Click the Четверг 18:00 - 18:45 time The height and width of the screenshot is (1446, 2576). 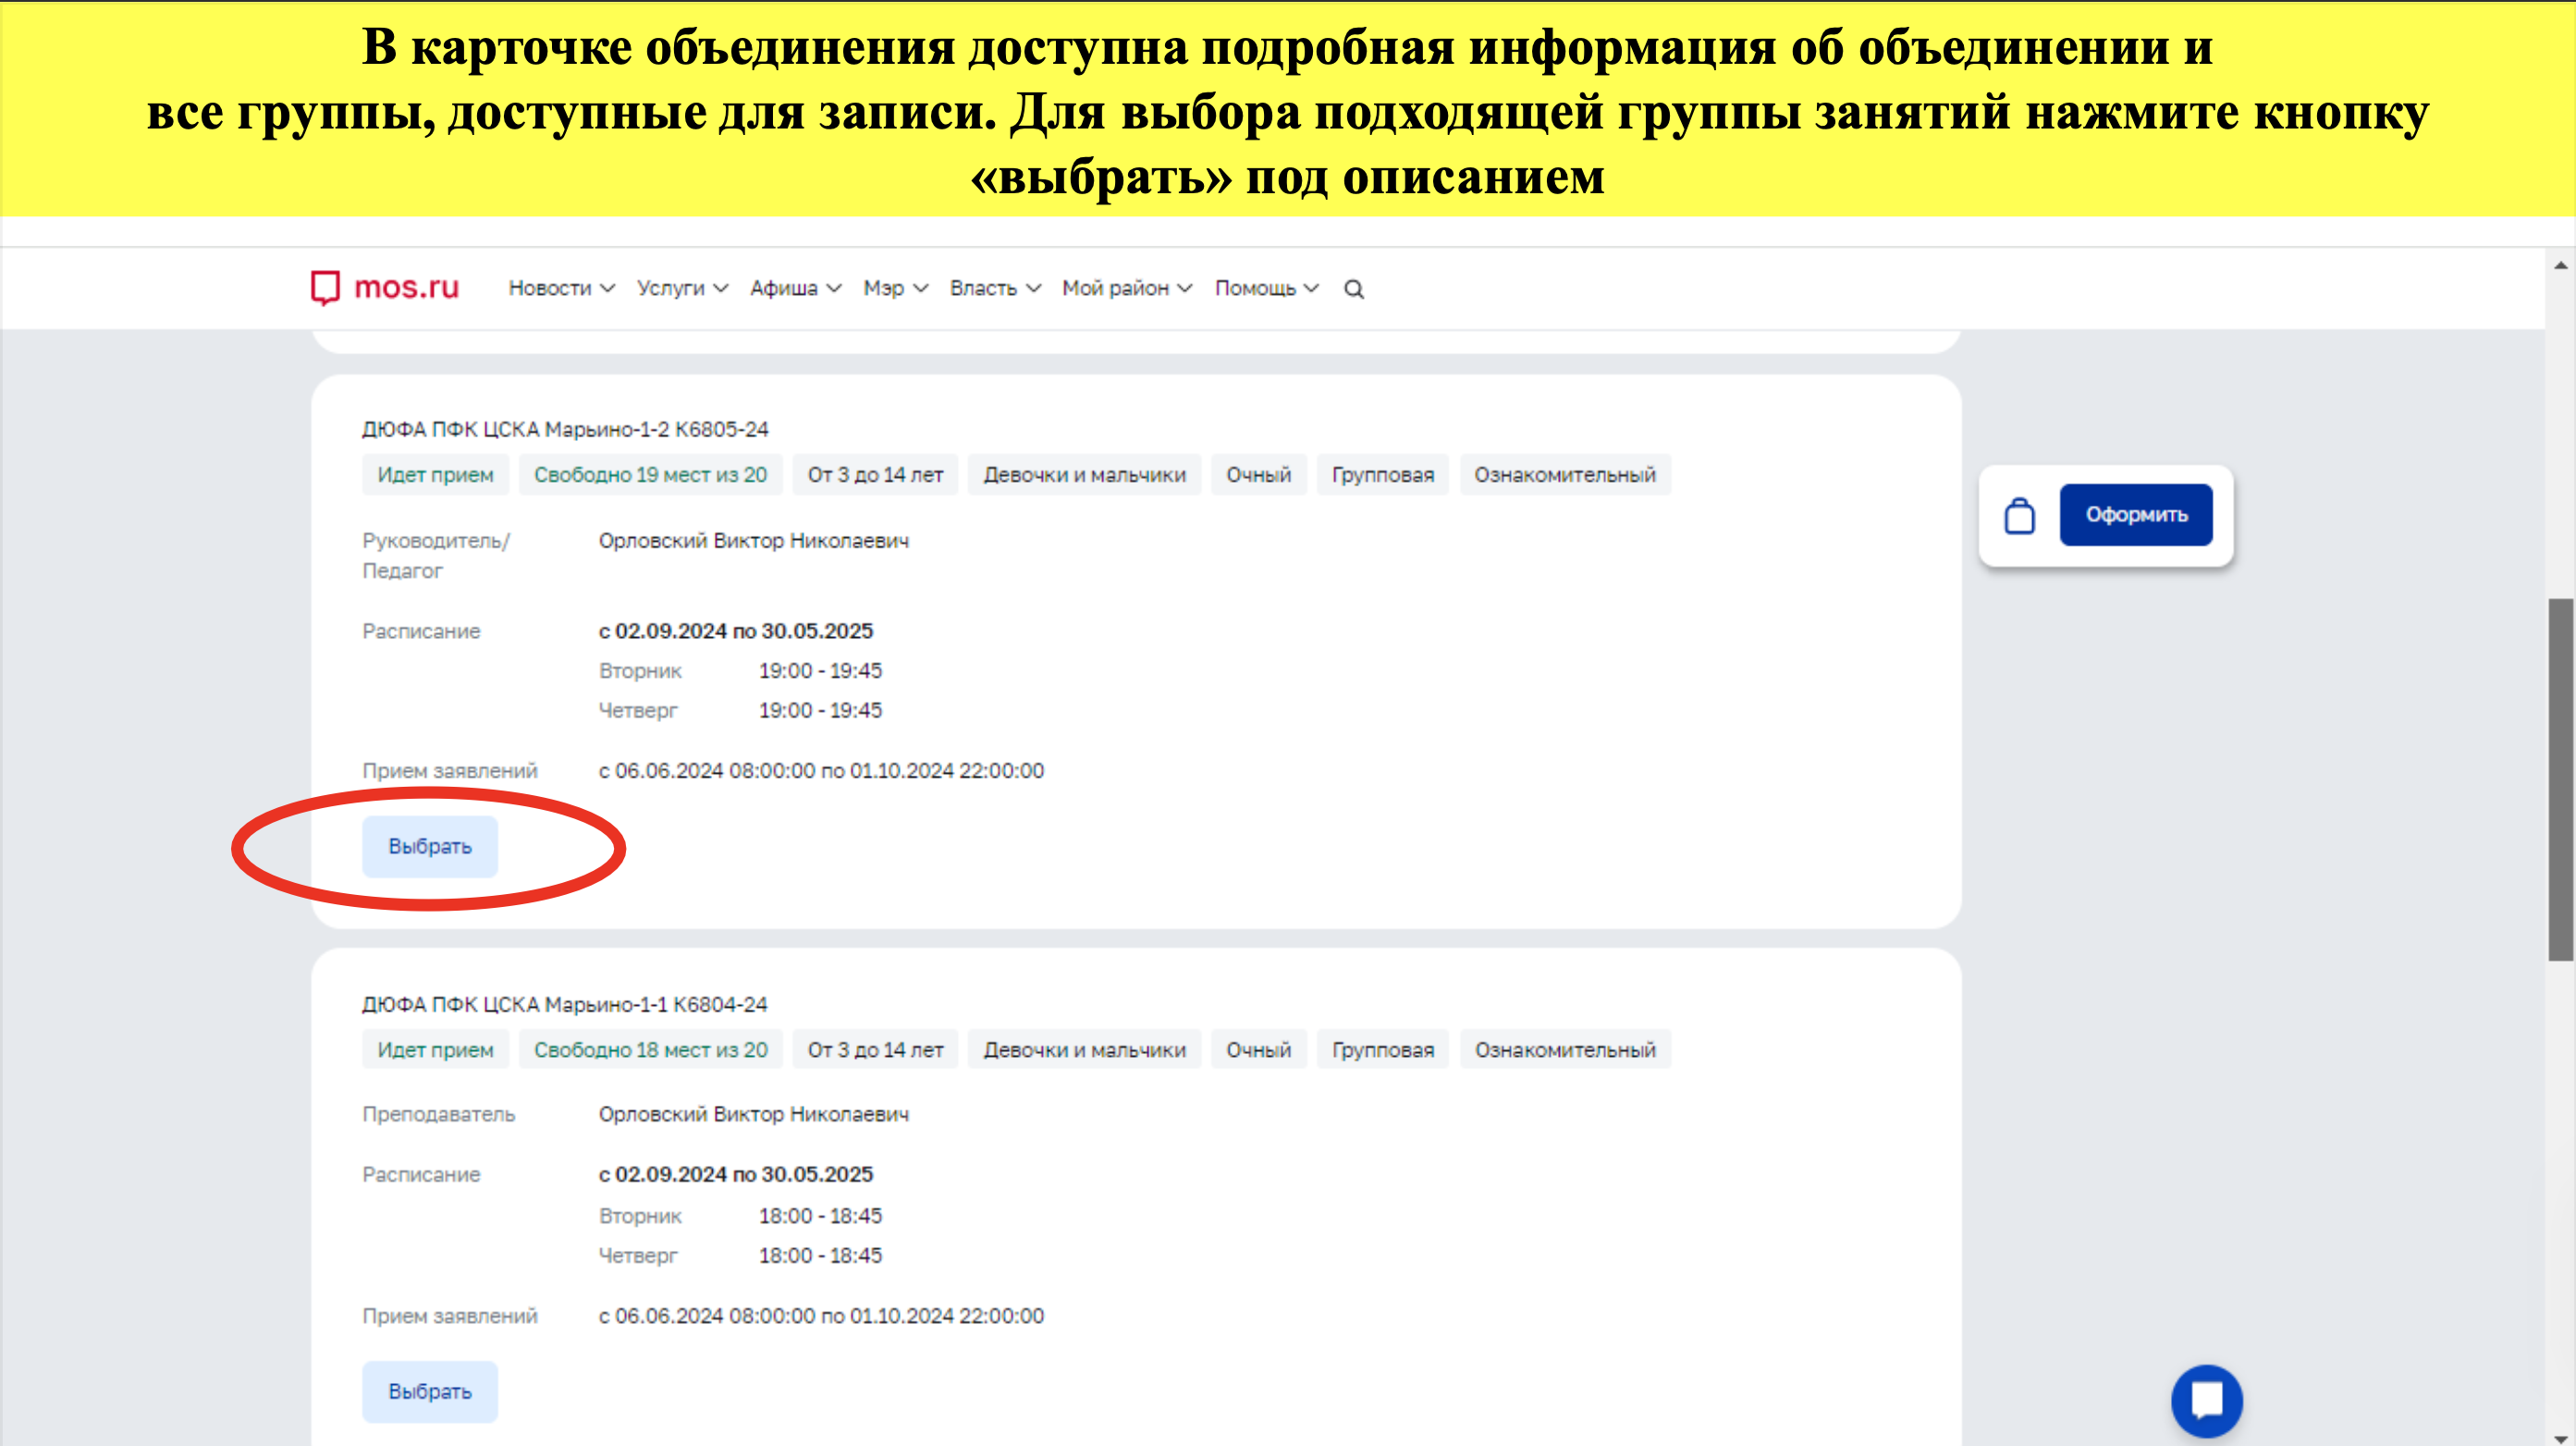click(820, 1256)
